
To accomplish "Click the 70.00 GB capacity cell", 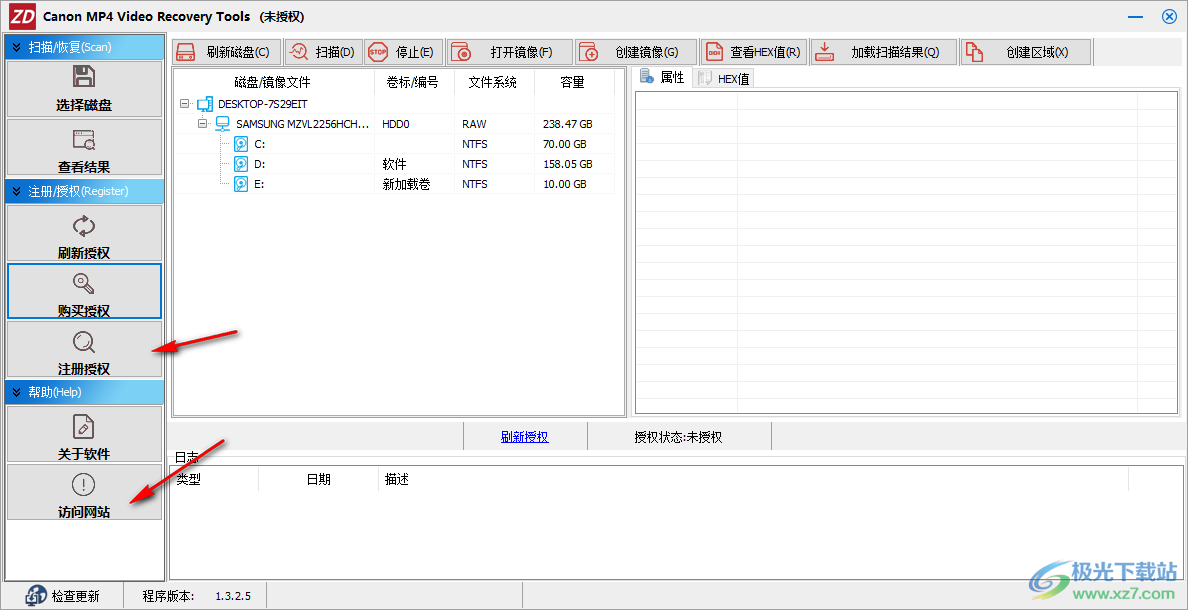I will pos(574,144).
